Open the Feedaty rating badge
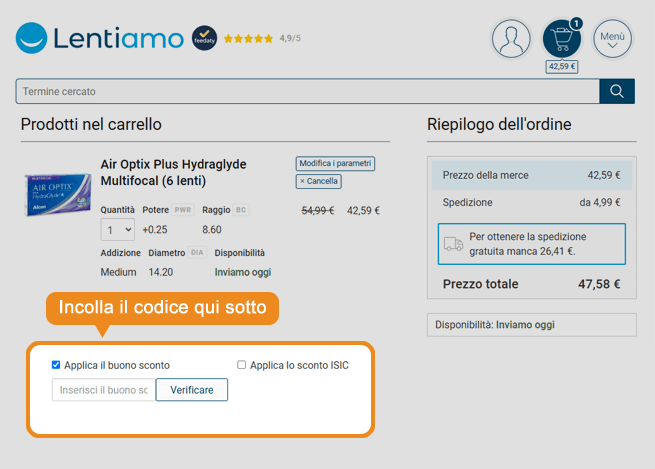The height and width of the screenshot is (469, 655). point(204,38)
